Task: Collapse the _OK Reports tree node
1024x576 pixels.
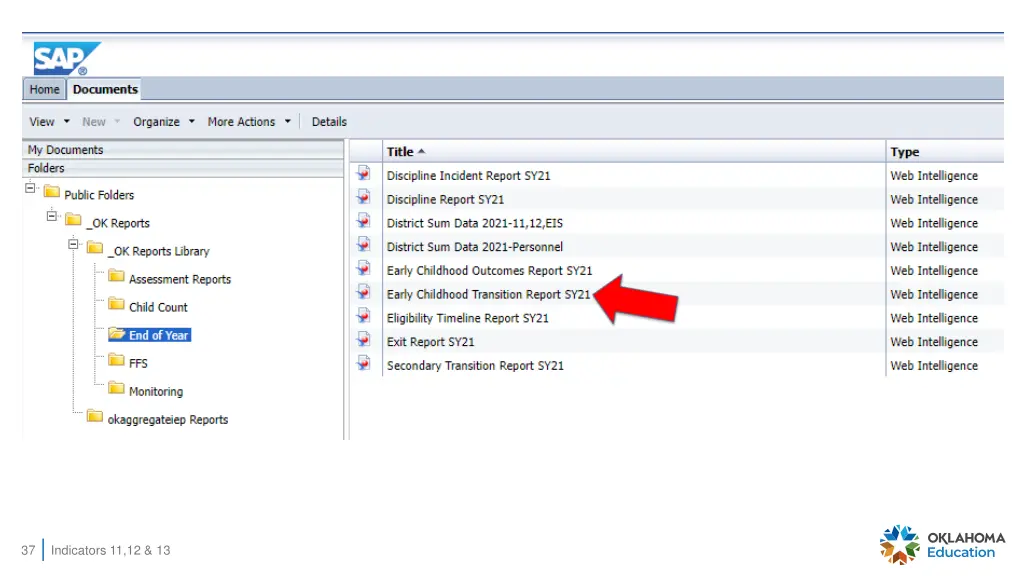Action: point(52,216)
